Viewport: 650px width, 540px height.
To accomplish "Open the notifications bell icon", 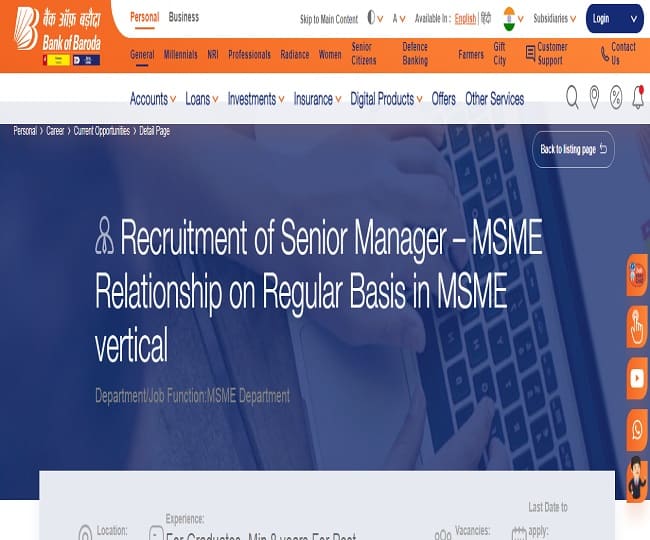I will click(638, 97).
